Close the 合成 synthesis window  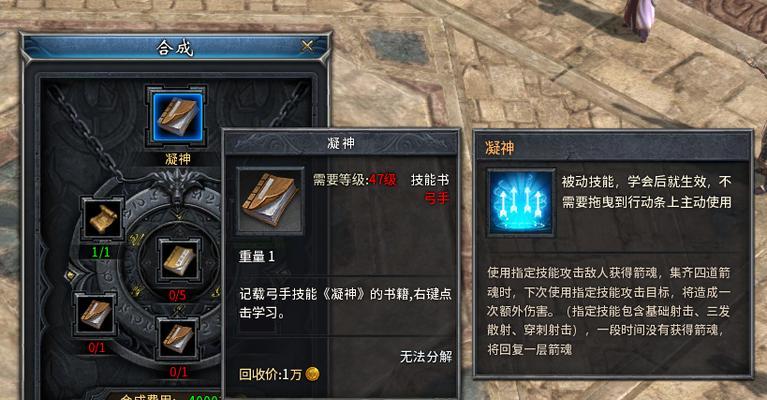(x=307, y=46)
